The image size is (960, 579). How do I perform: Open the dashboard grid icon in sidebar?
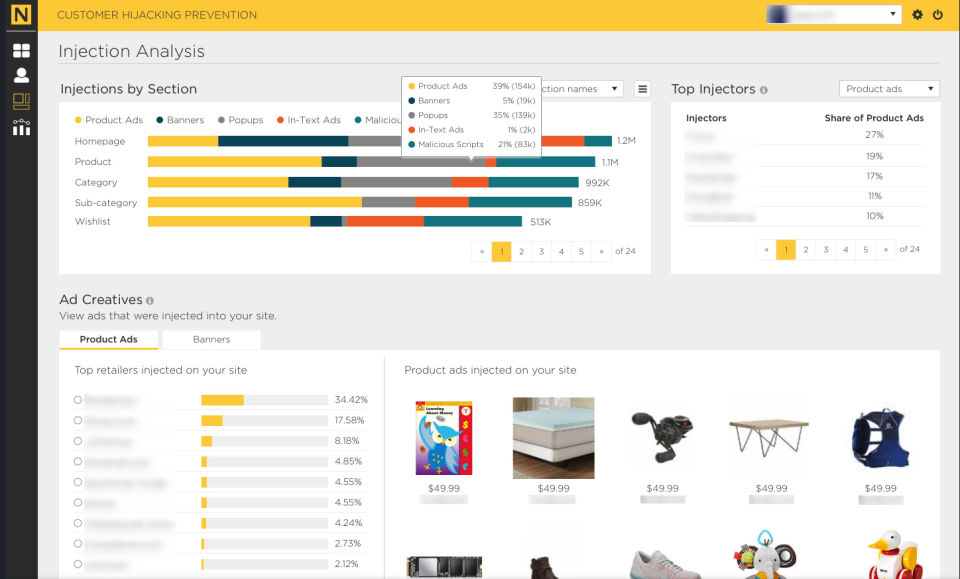click(21, 50)
